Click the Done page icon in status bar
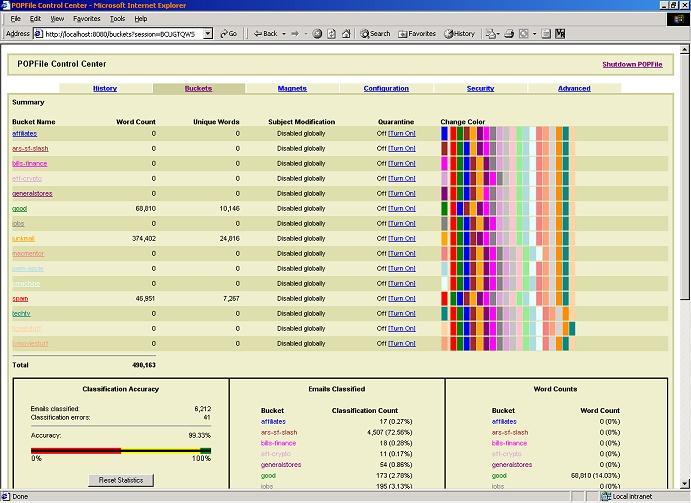 (x=6, y=497)
